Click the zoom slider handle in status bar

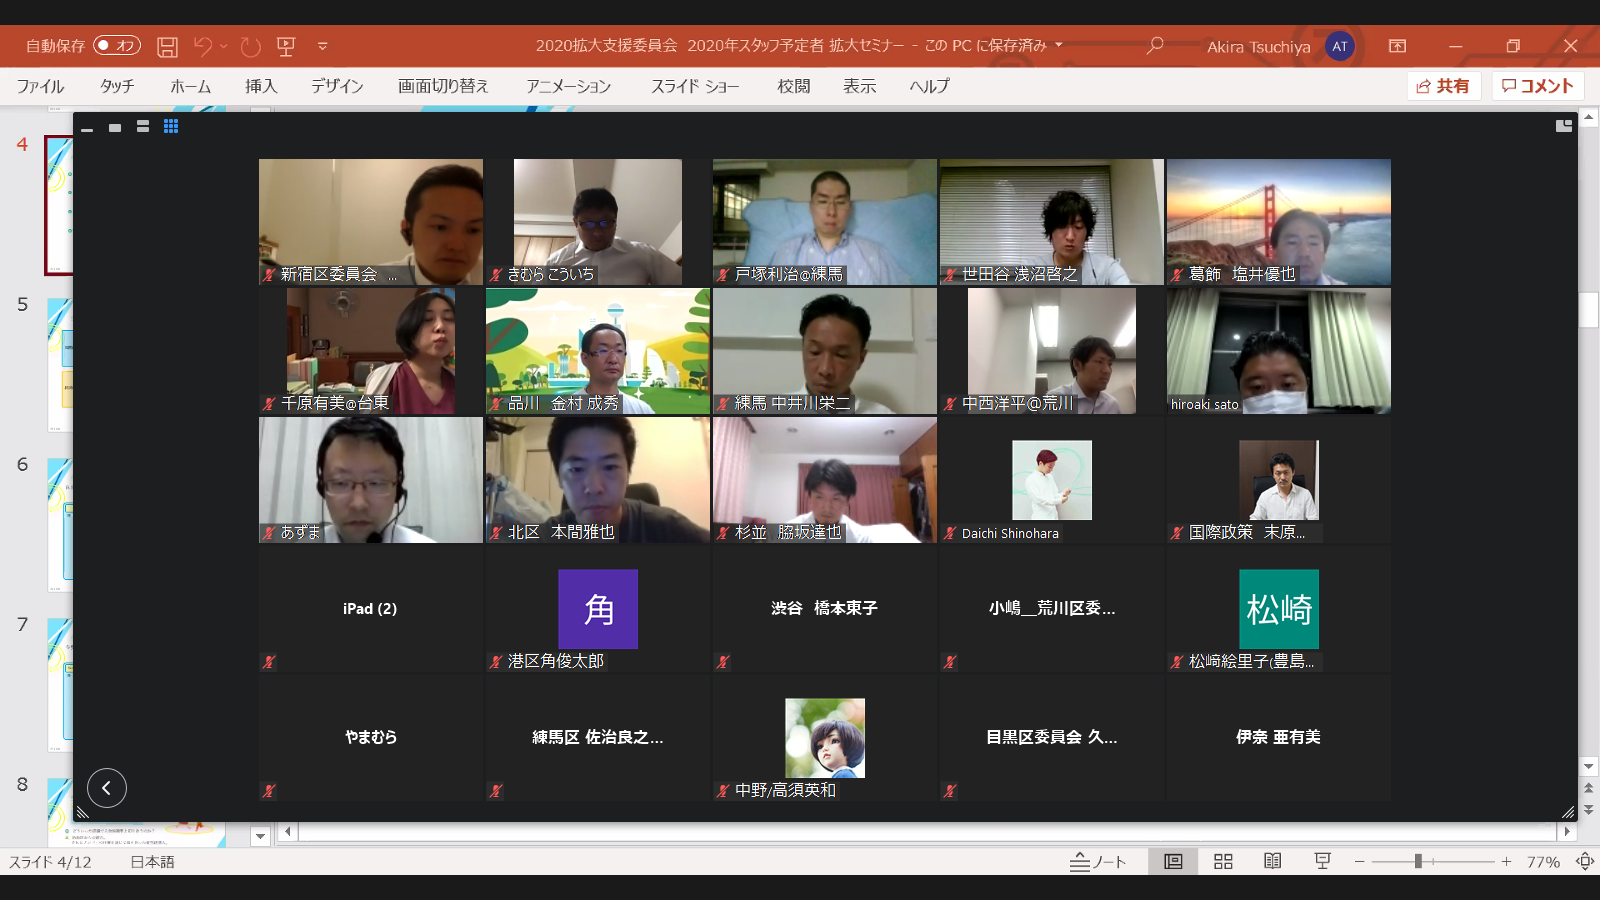[x=1418, y=861]
